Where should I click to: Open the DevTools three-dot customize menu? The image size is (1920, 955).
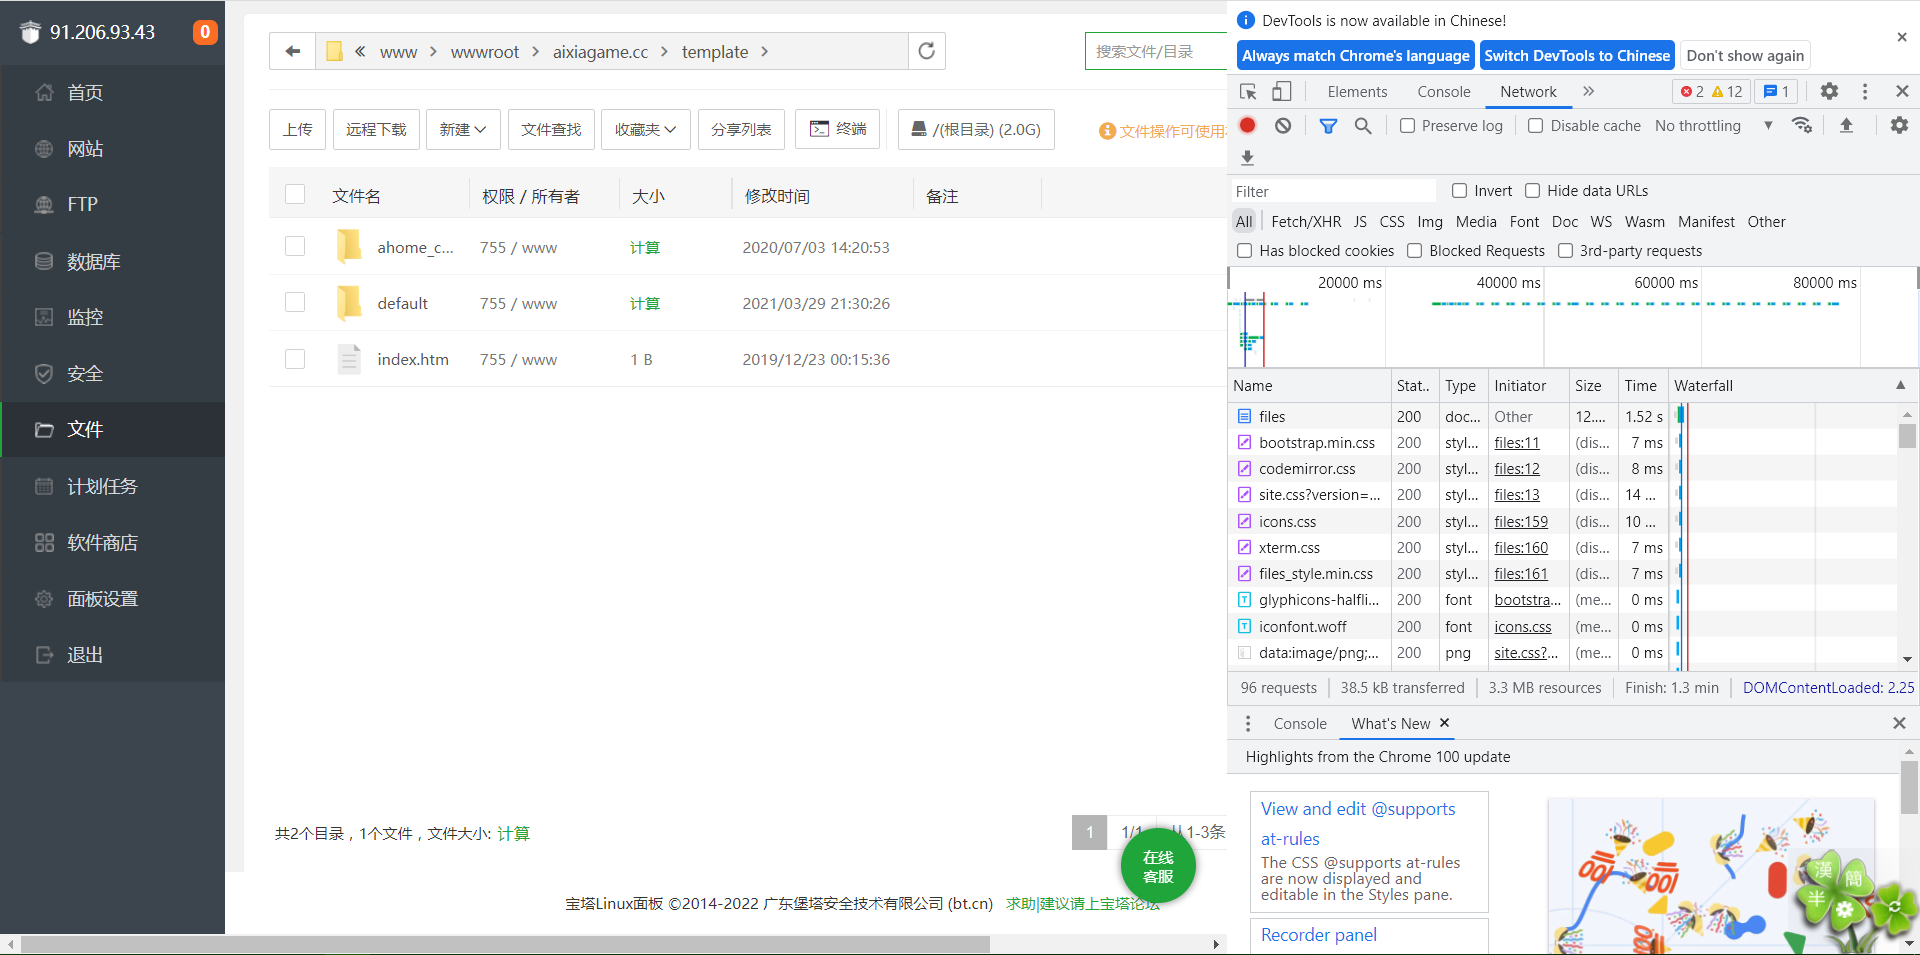coord(1865,91)
